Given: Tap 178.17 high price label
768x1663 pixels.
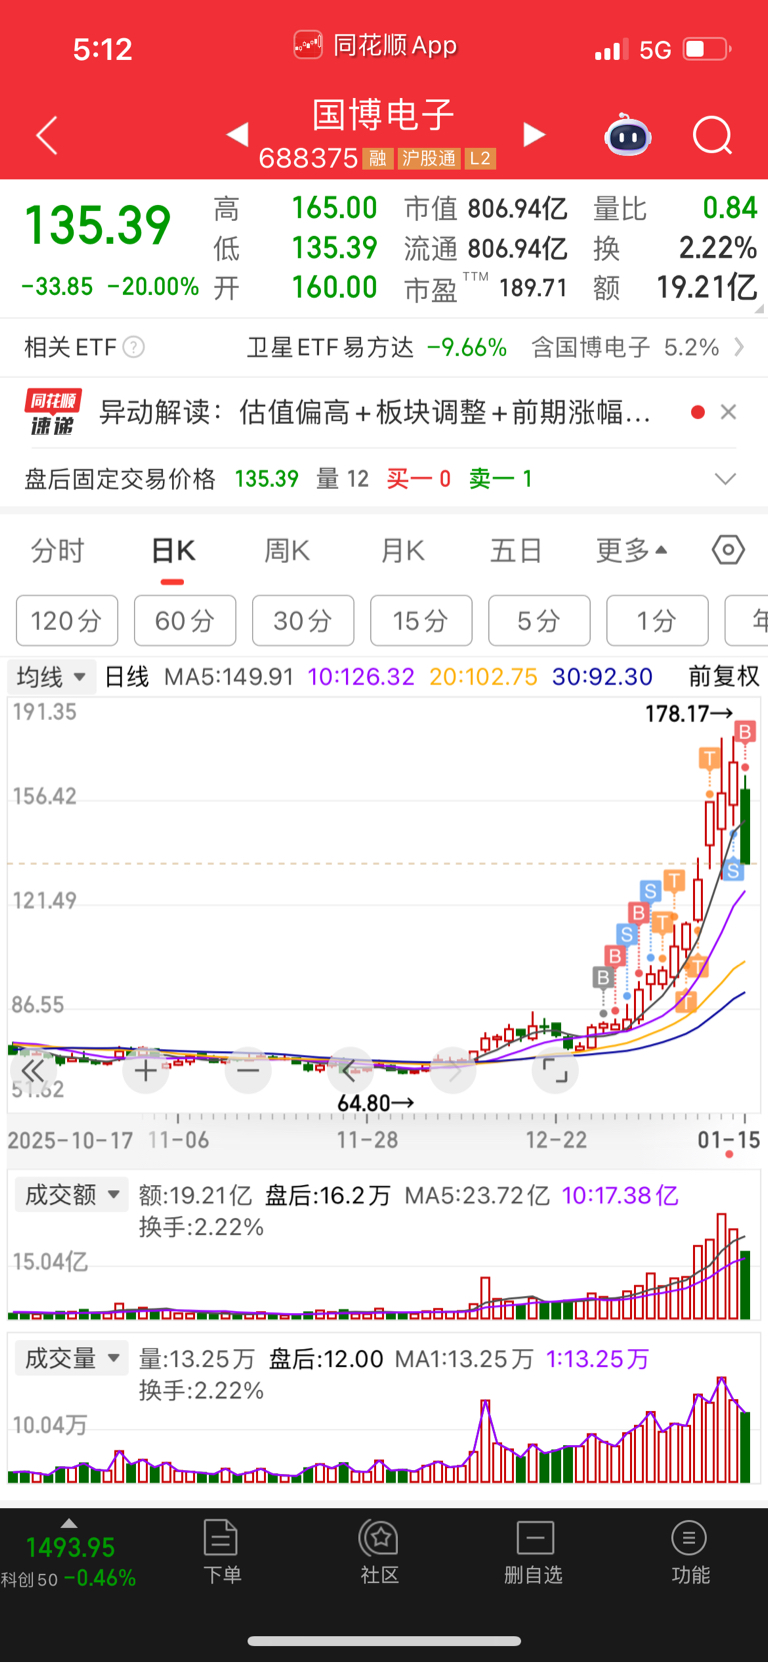Looking at the screenshot, I should tap(688, 714).
